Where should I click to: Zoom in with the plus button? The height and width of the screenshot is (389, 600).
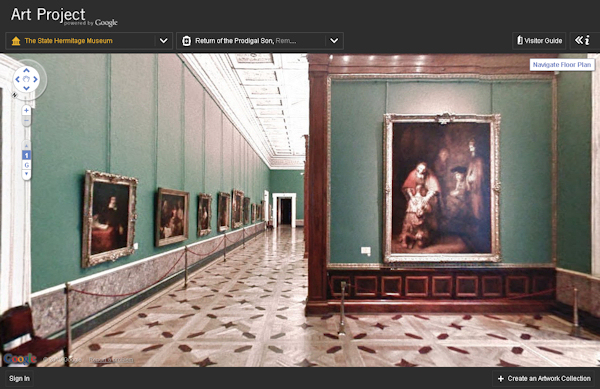point(26,111)
